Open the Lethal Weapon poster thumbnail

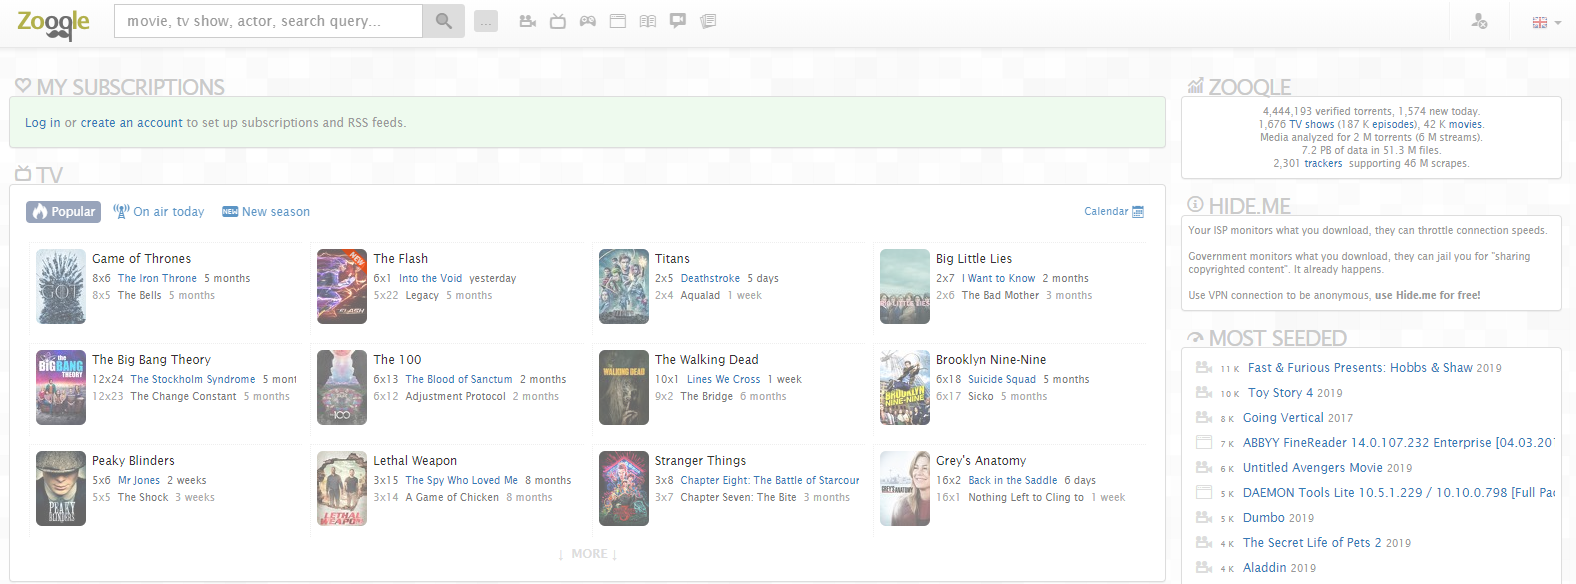342,489
